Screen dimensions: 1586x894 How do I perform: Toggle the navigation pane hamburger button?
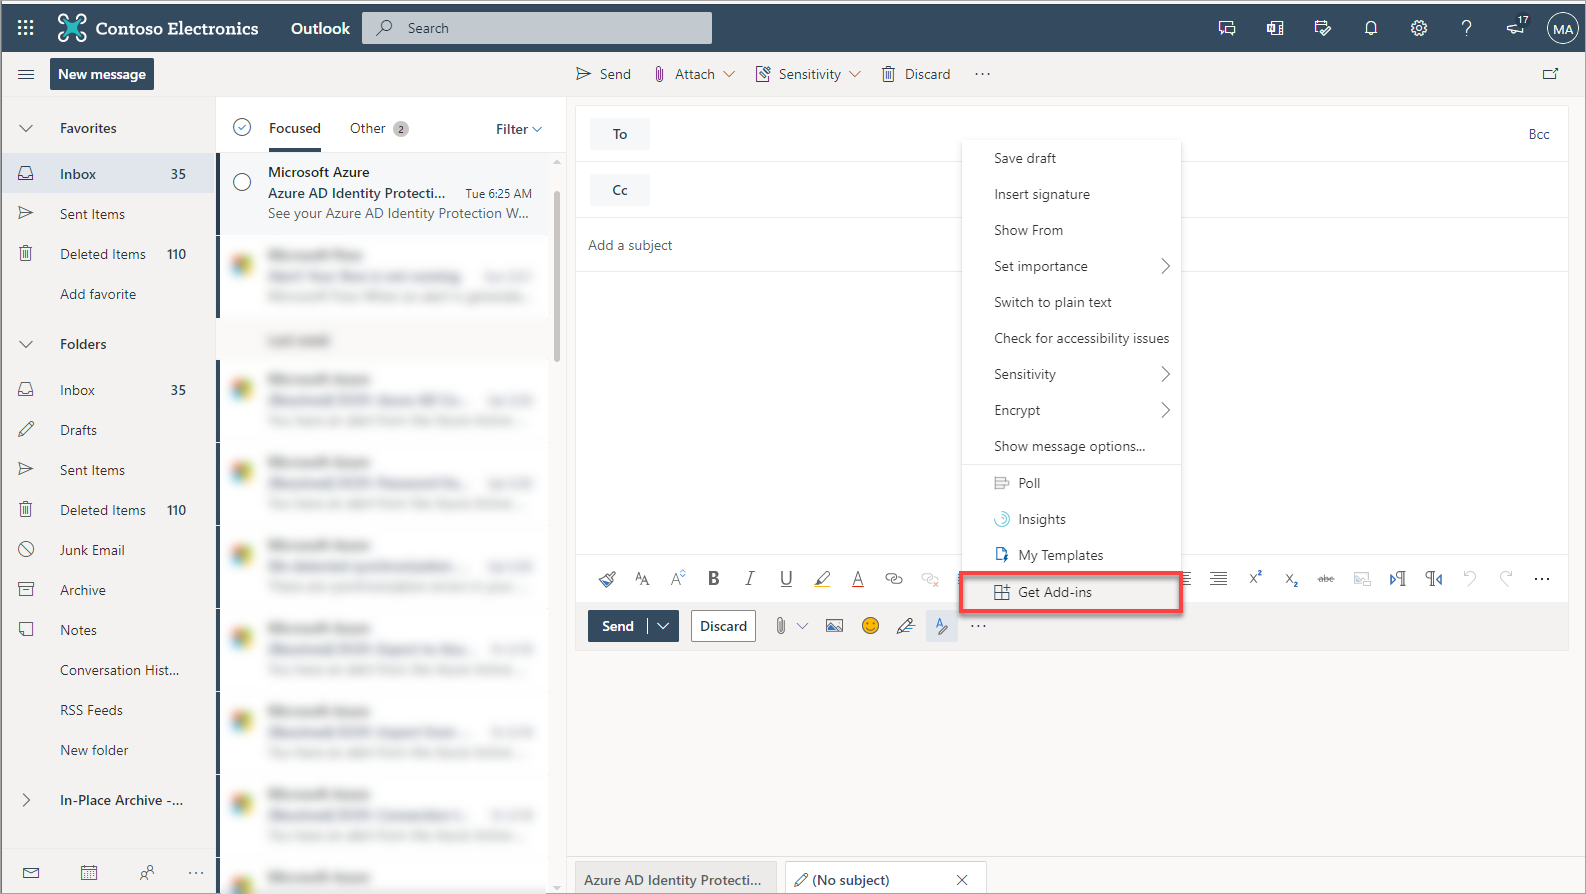pyautogui.click(x=26, y=74)
